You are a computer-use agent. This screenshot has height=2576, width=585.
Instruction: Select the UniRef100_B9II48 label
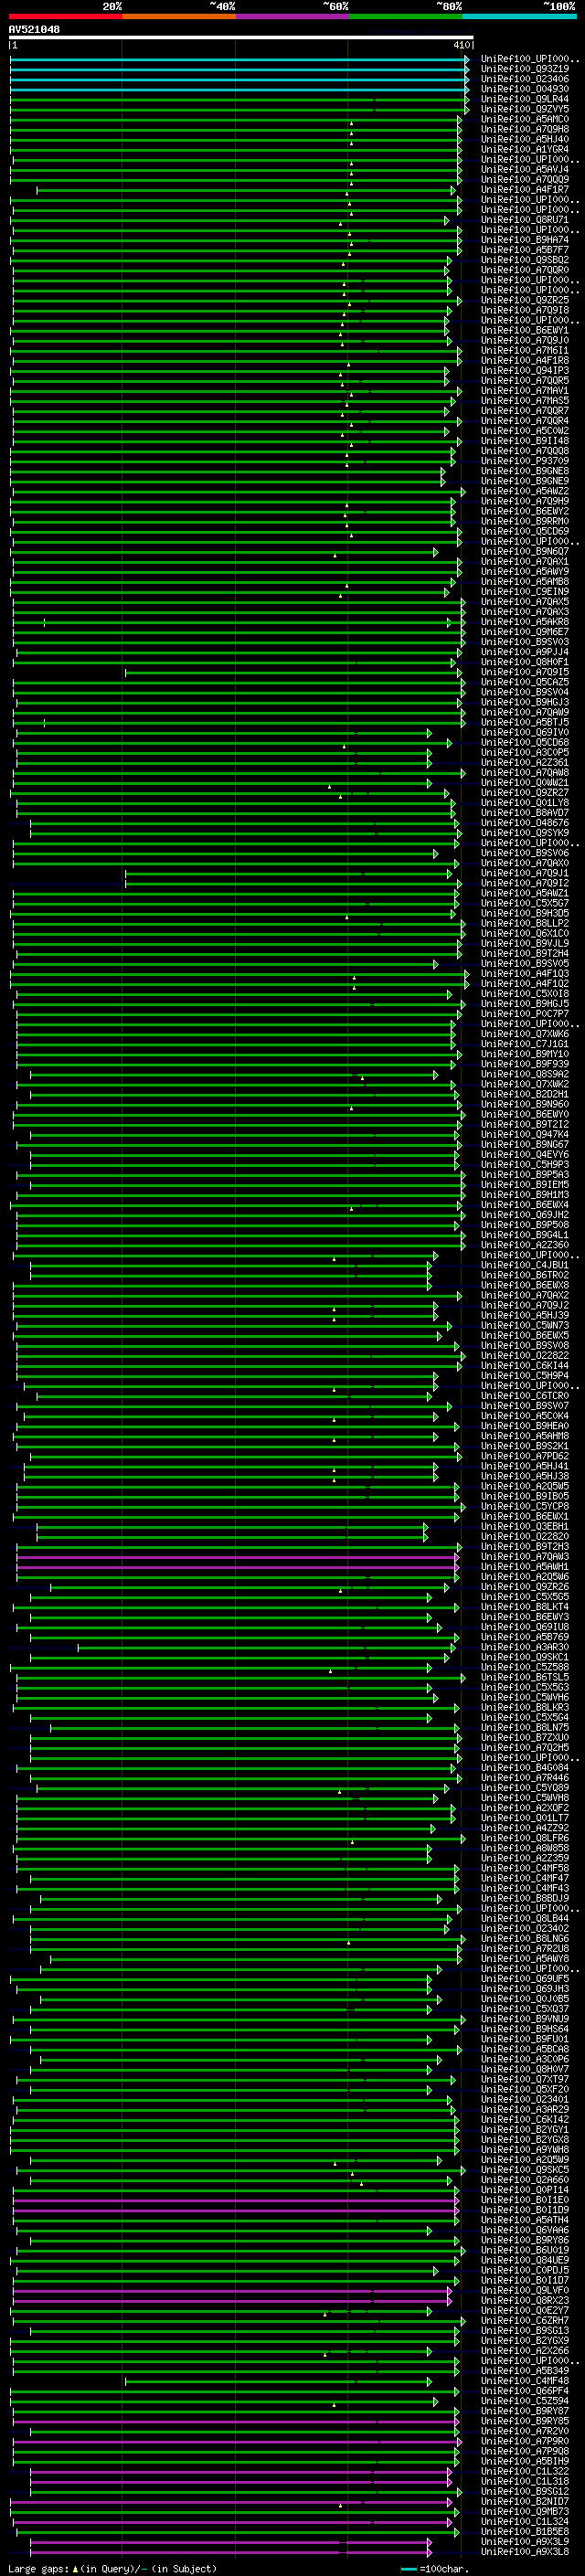coord(525,441)
